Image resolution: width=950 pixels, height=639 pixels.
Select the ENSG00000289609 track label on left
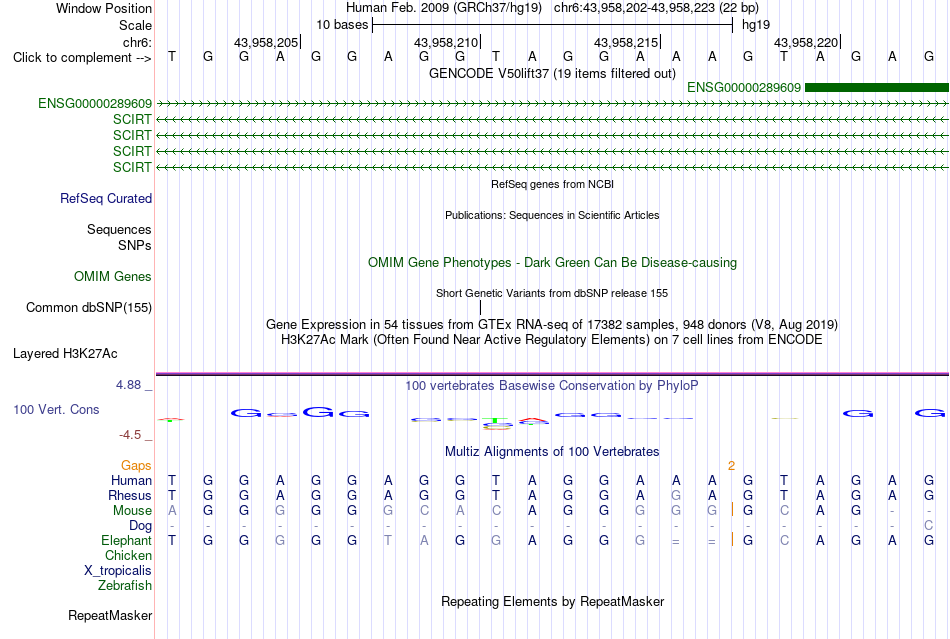click(x=95, y=104)
